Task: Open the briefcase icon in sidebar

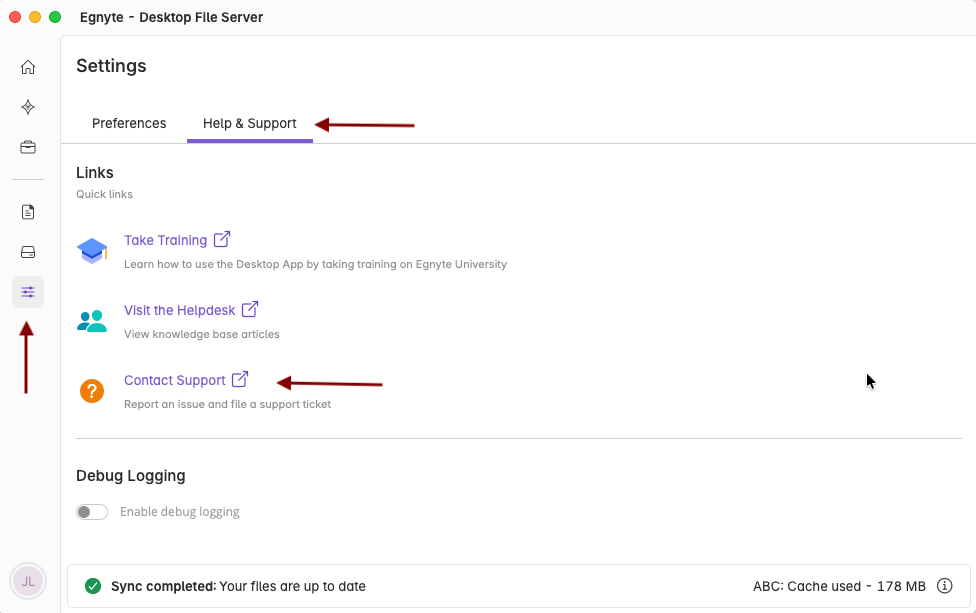Action: (x=28, y=147)
